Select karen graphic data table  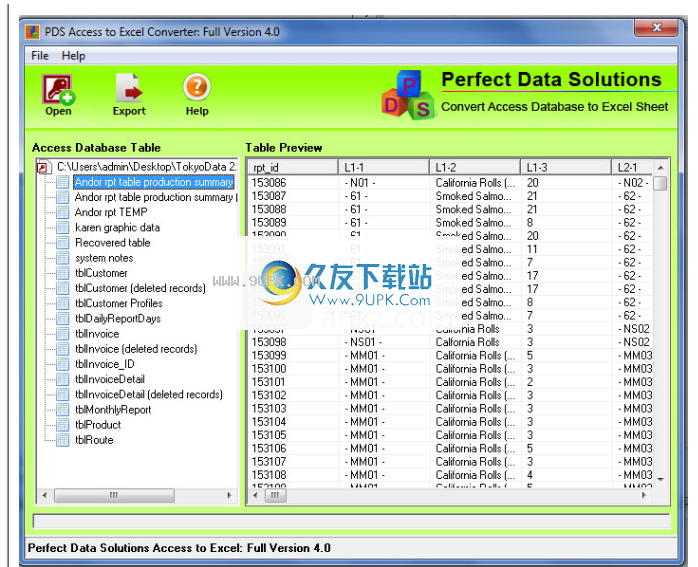118,227
